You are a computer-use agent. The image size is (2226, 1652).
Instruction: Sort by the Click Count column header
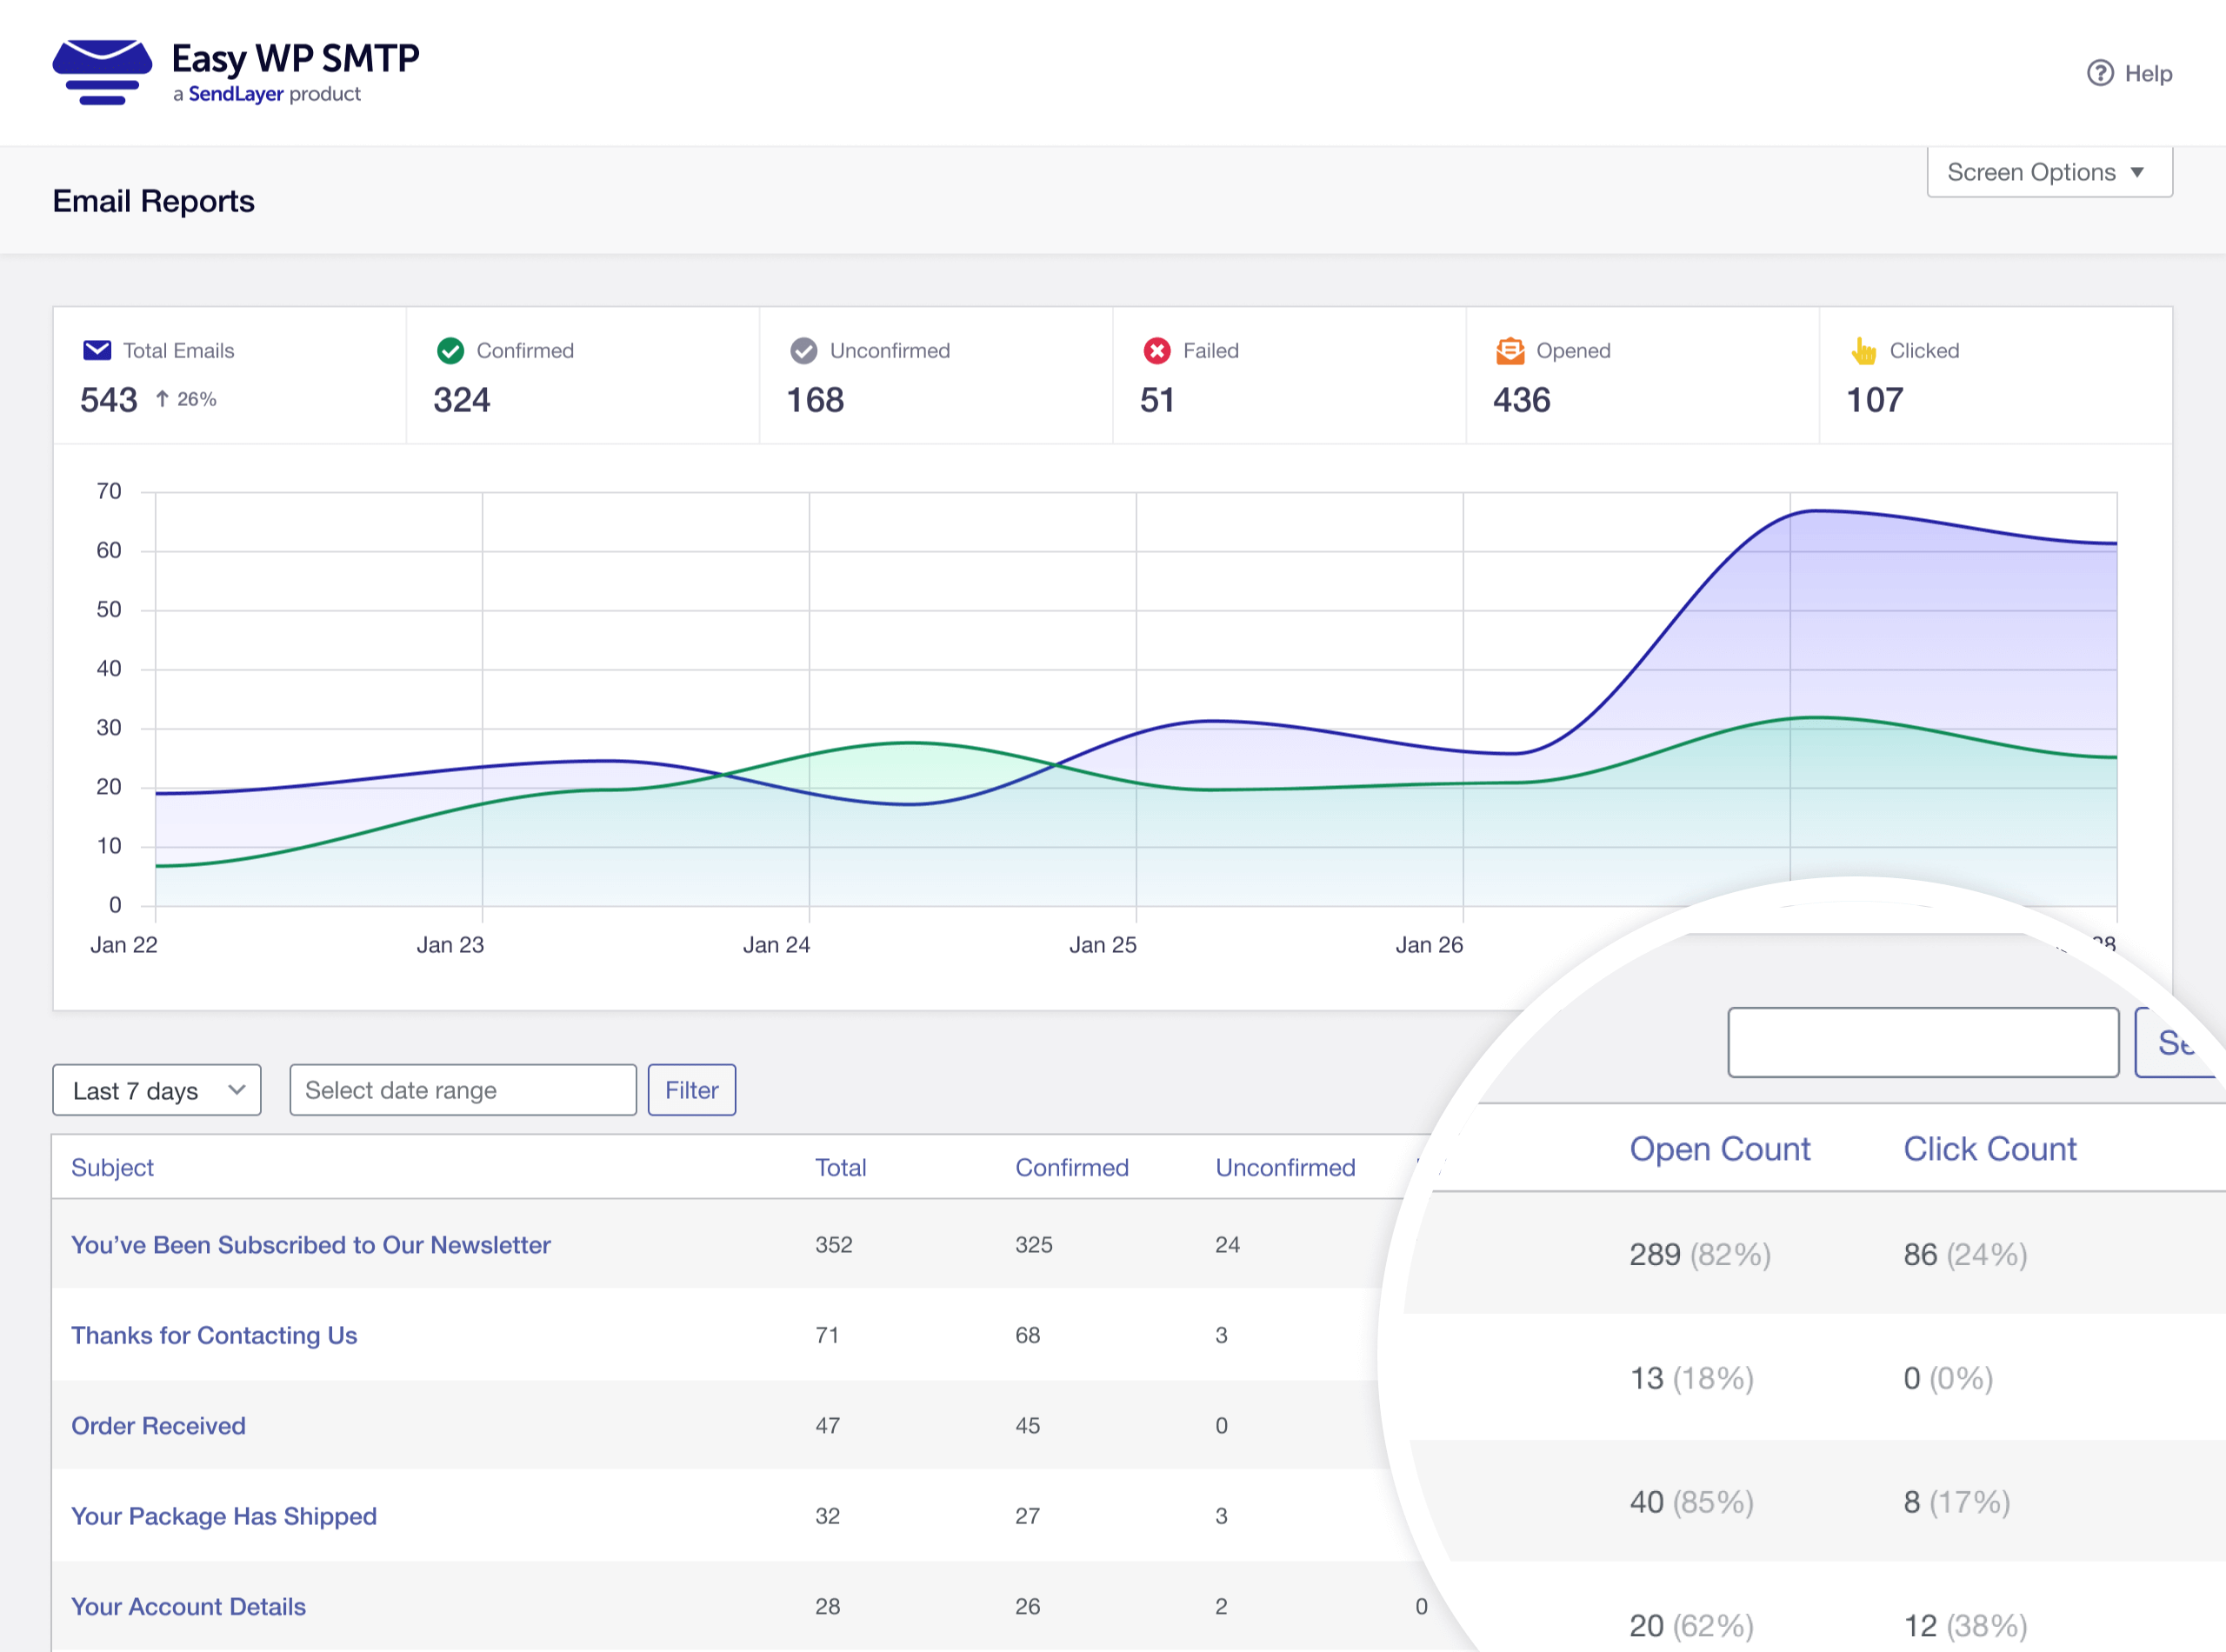click(x=1990, y=1149)
